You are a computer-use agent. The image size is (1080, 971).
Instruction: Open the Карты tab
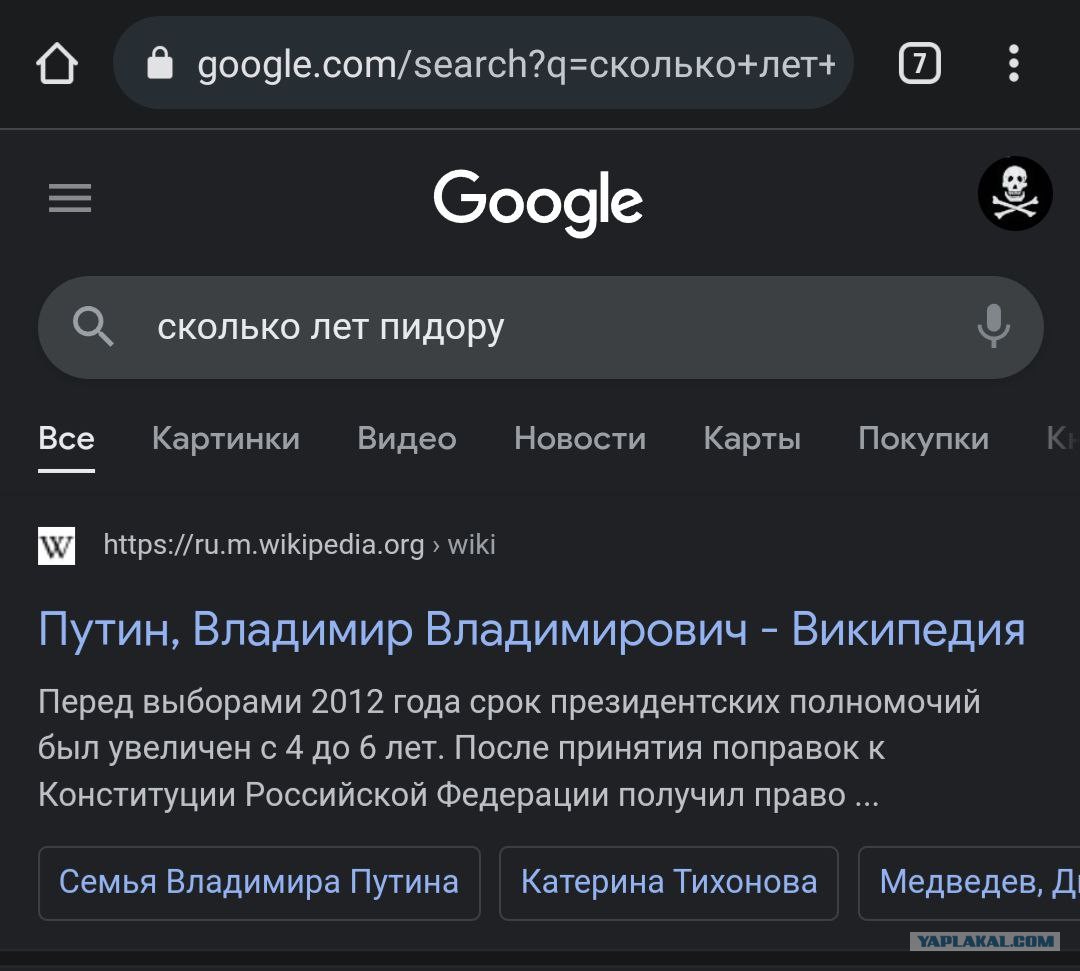752,439
